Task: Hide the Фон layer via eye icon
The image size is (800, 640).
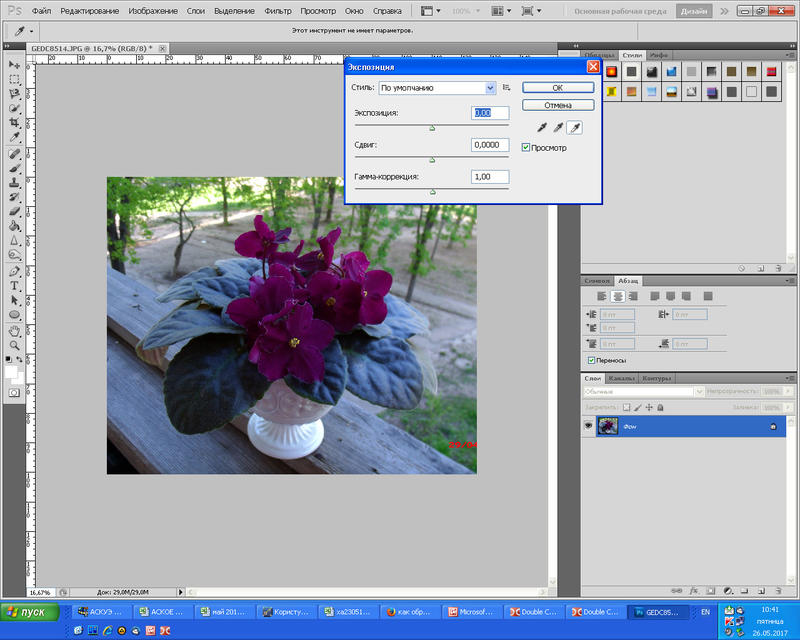Action: click(x=588, y=426)
